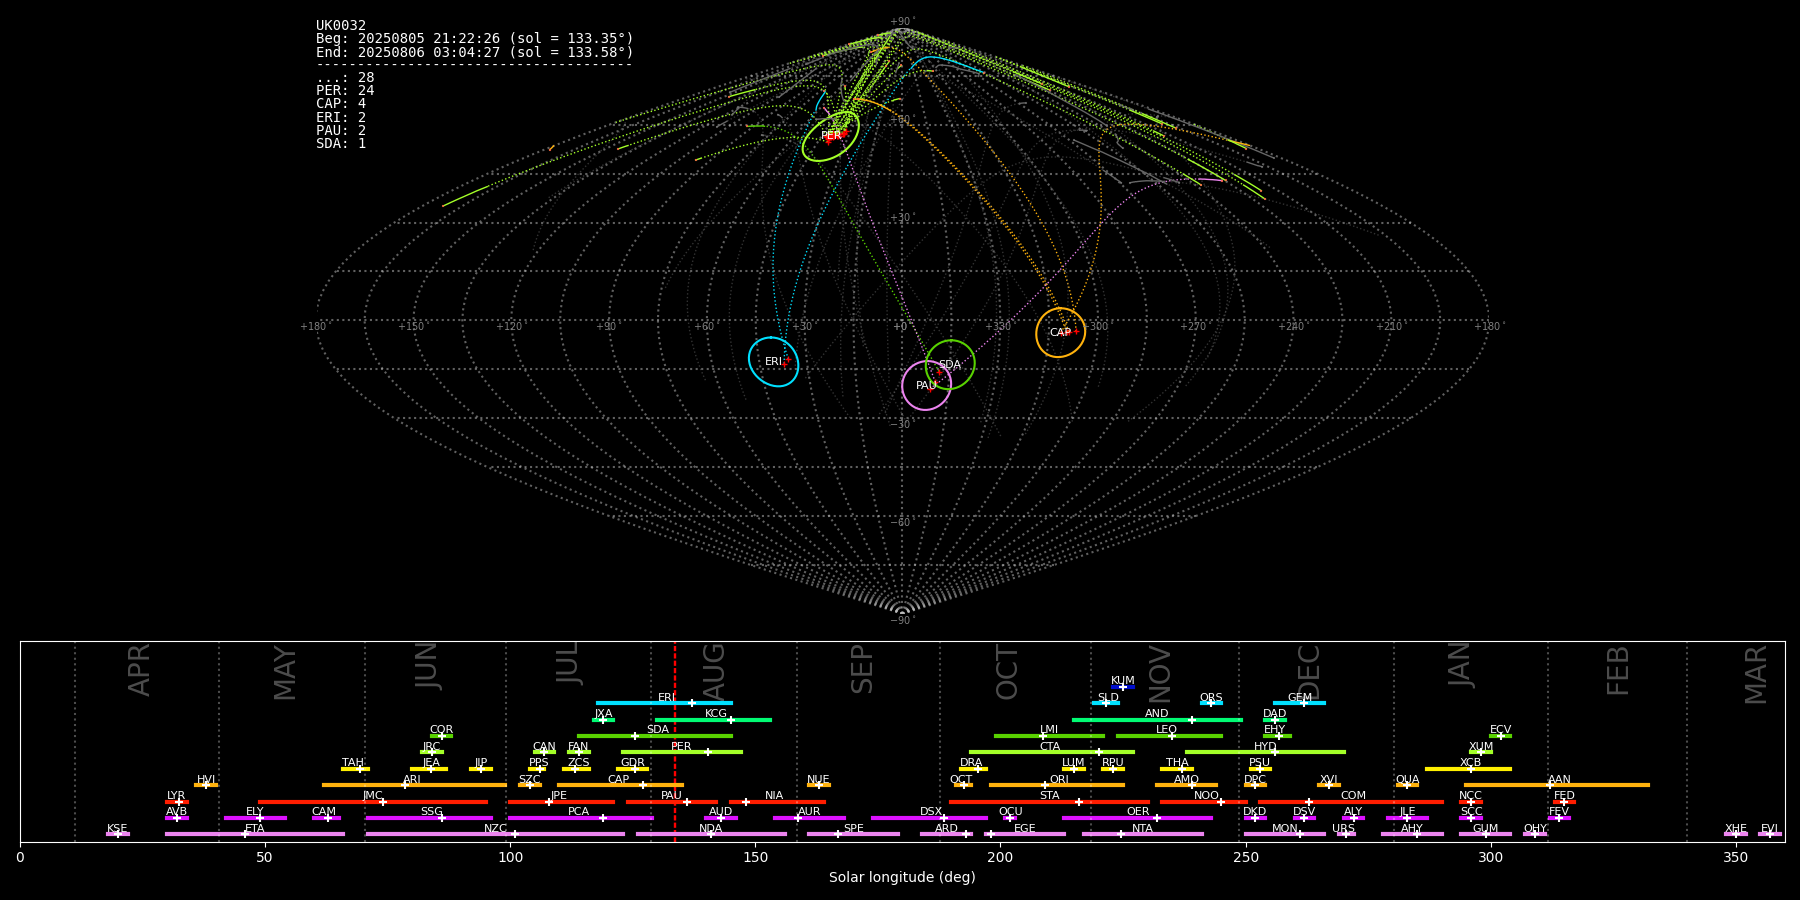Click the URS shower label
Image resolution: width=1800 pixels, height=900 pixels.
1343,829
